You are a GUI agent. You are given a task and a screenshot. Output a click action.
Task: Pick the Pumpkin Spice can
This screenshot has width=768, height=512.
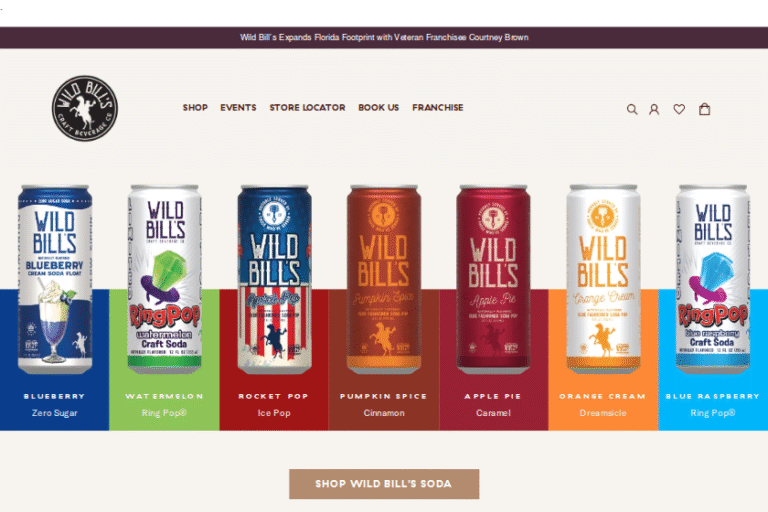coord(384,279)
